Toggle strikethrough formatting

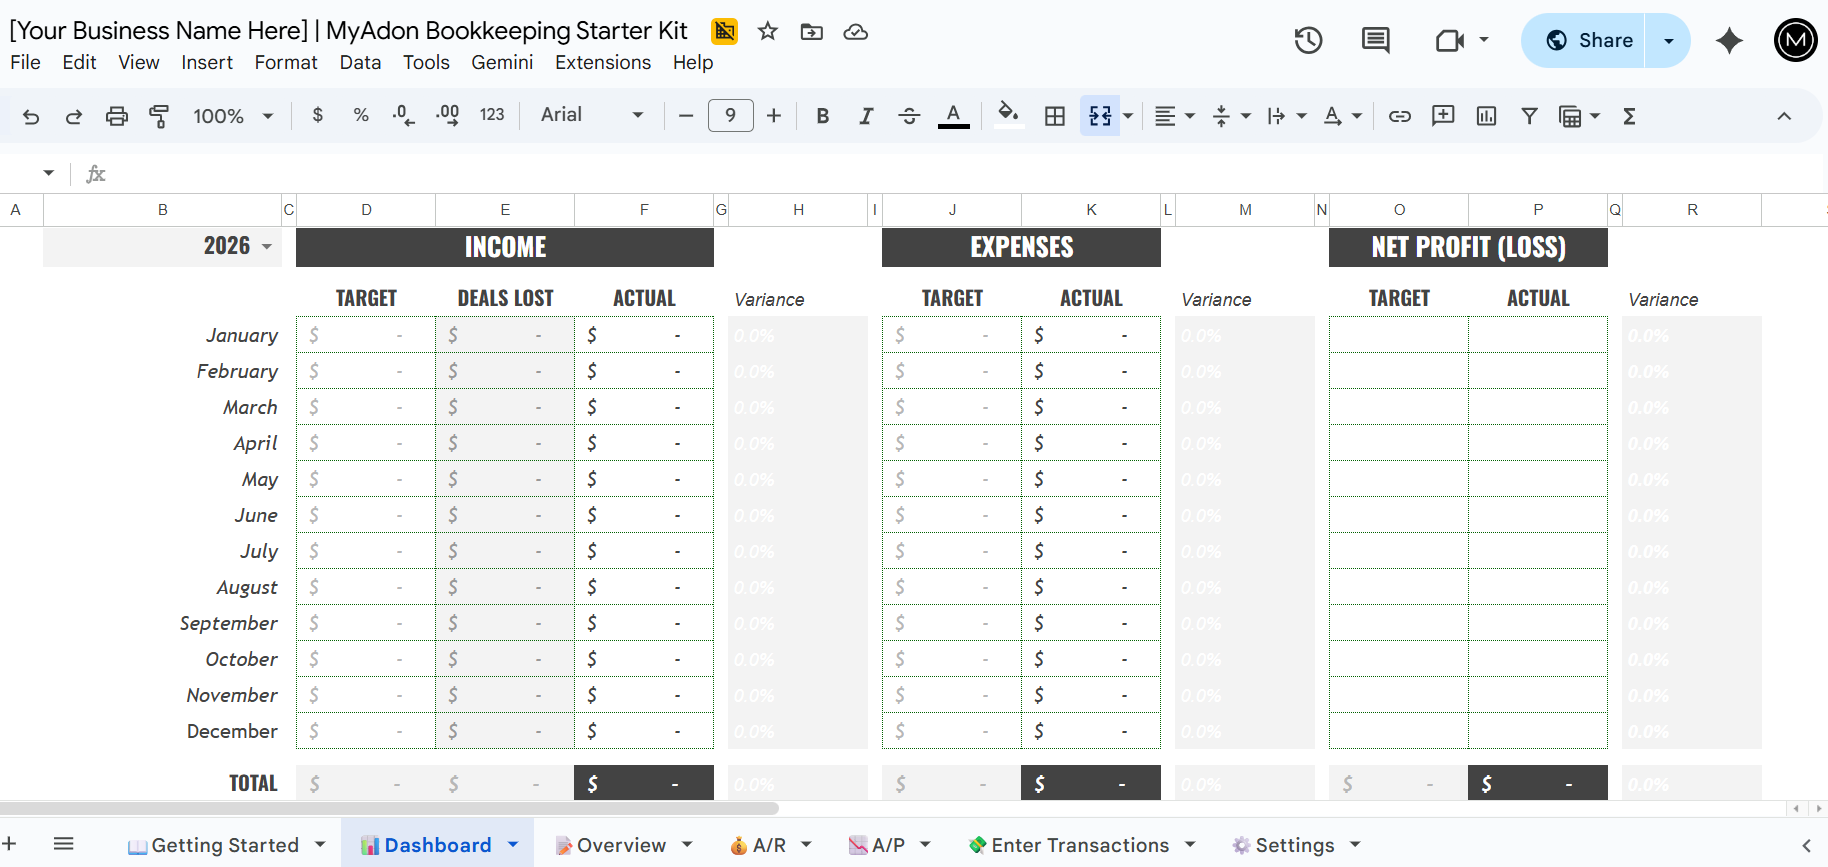[x=909, y=116]
